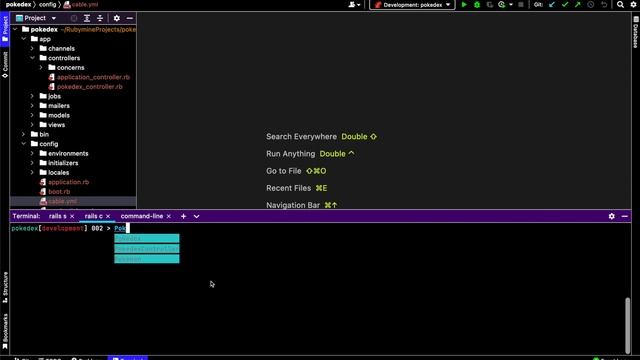
Task: Open Project view dropdown
Action: (x=36, y=18)
